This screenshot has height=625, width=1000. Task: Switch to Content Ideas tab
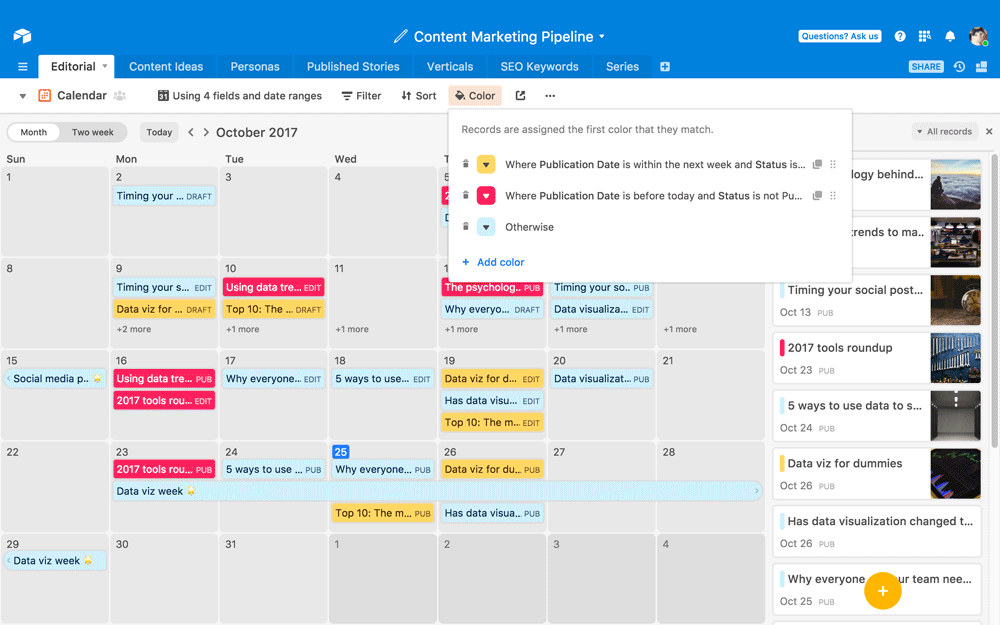tap(166, 66)
